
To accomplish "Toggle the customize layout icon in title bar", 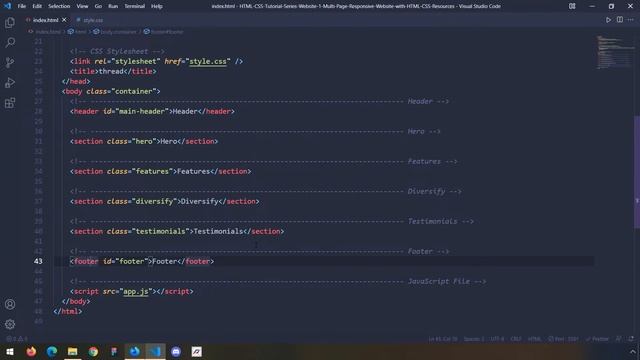I will (572, 6).
